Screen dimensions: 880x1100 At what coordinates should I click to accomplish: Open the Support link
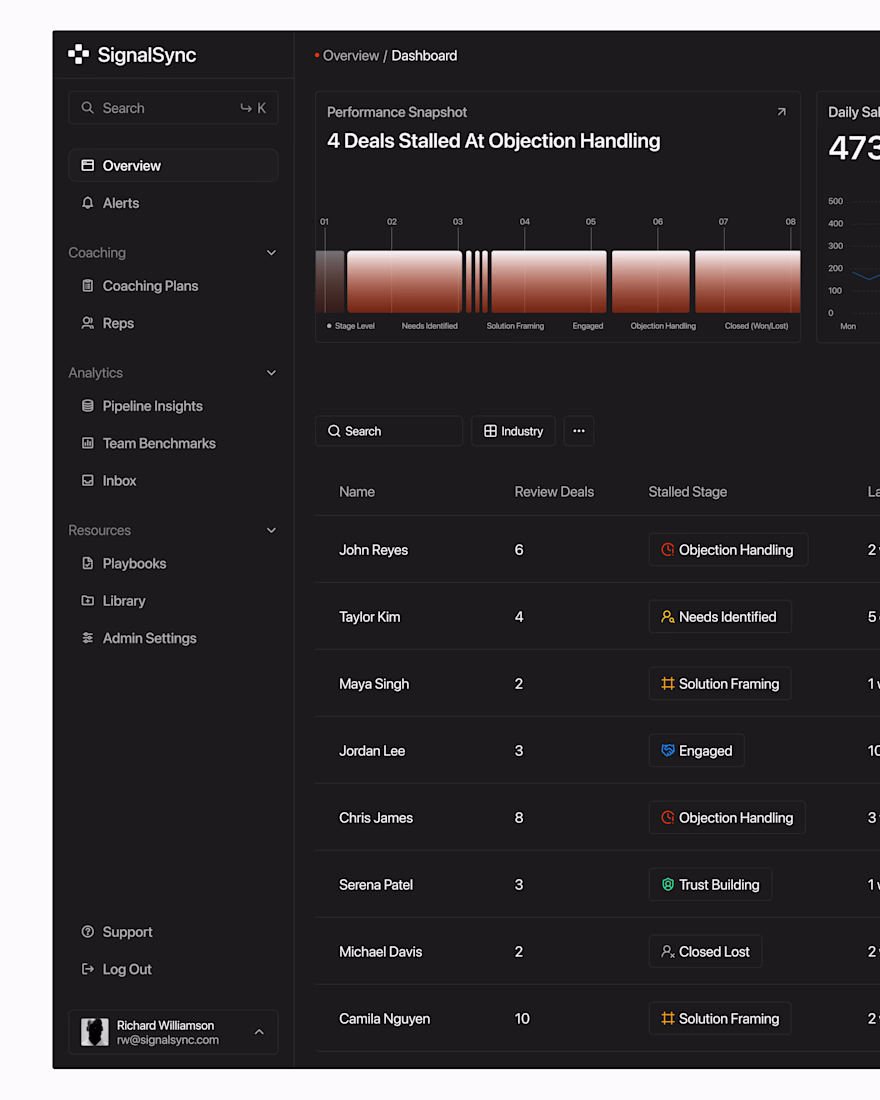coord(127,932)
